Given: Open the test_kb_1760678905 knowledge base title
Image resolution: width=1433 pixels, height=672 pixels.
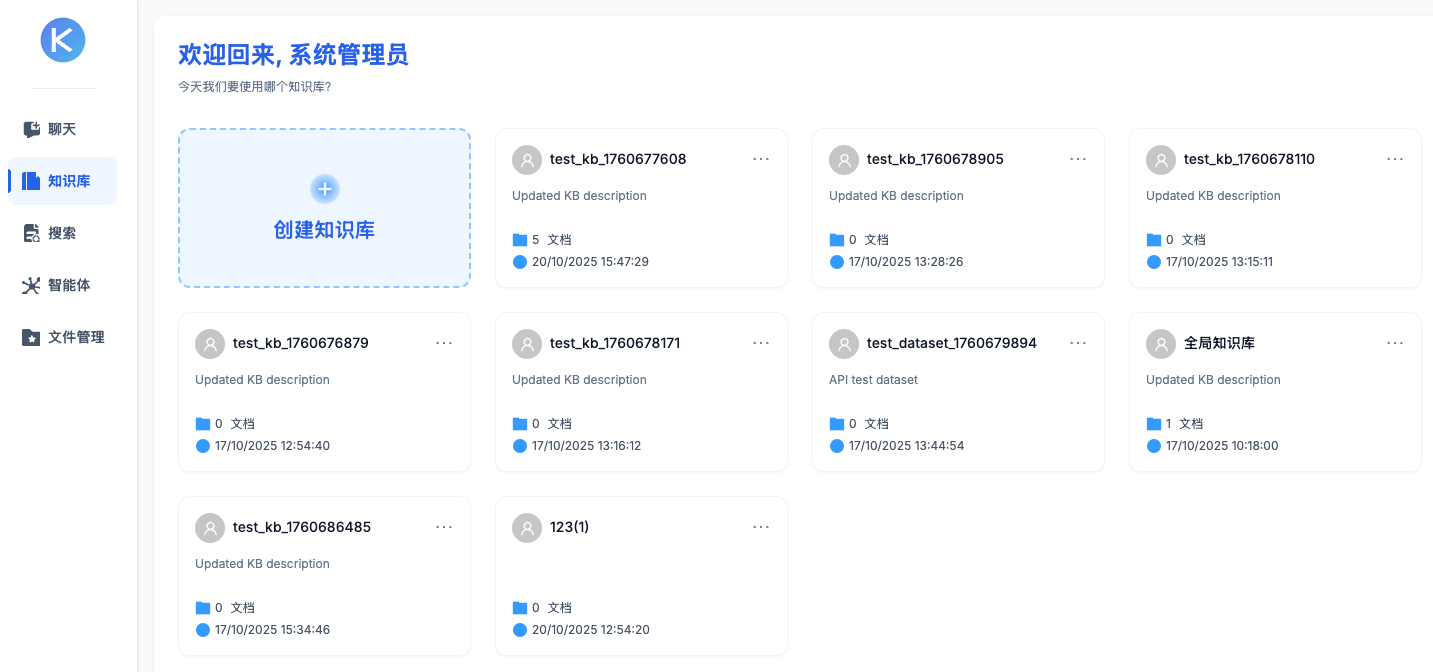Looking at the screenshot, I should point(935,159).
